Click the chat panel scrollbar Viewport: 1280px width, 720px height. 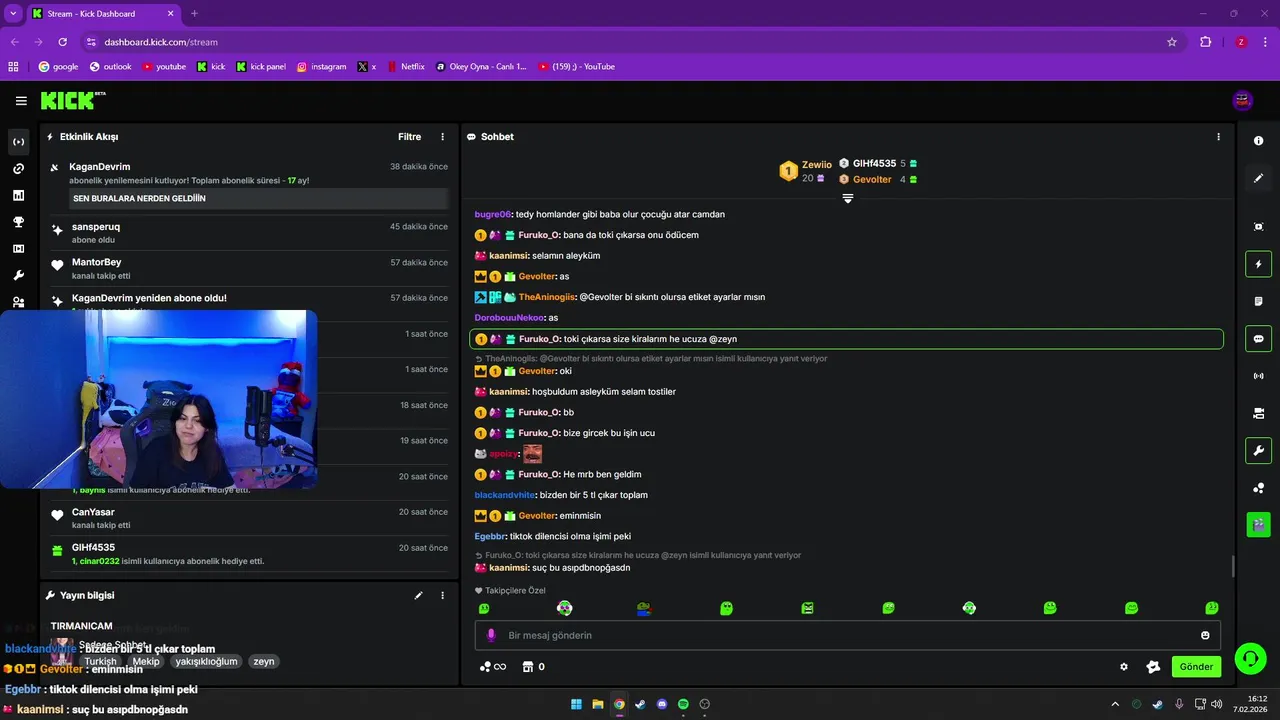(x=1232, y=566)
